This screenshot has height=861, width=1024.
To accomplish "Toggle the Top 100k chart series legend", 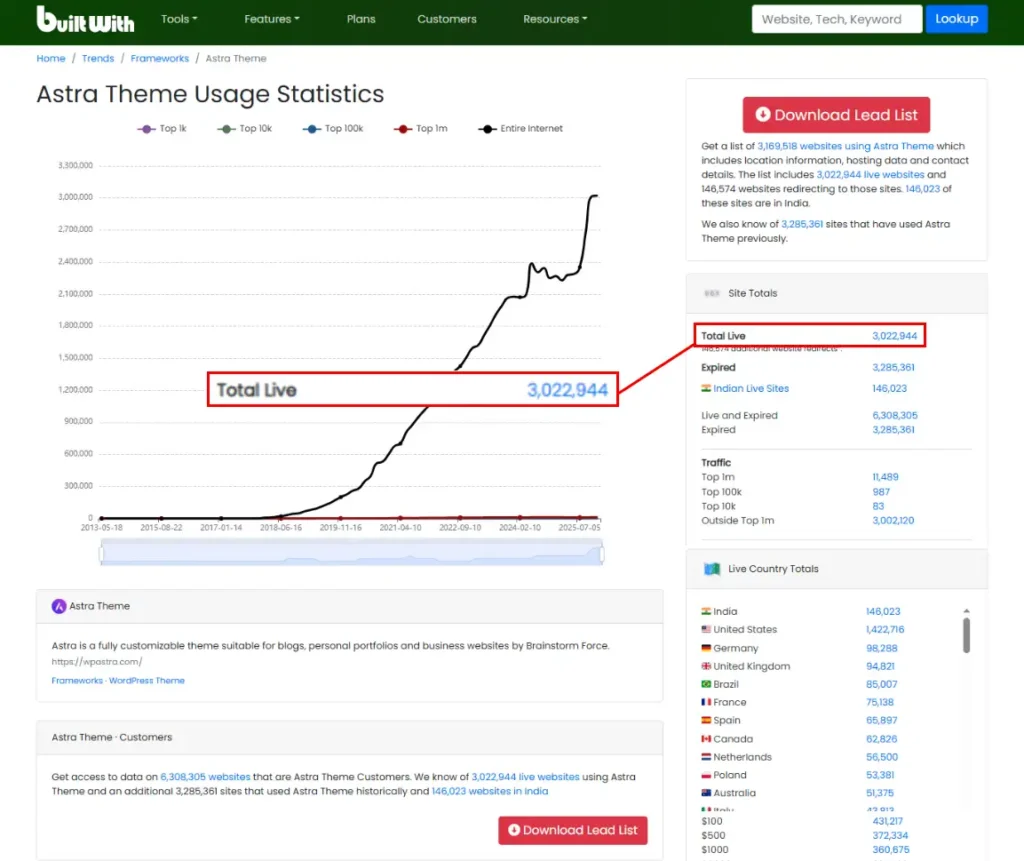I will (331, 129).
